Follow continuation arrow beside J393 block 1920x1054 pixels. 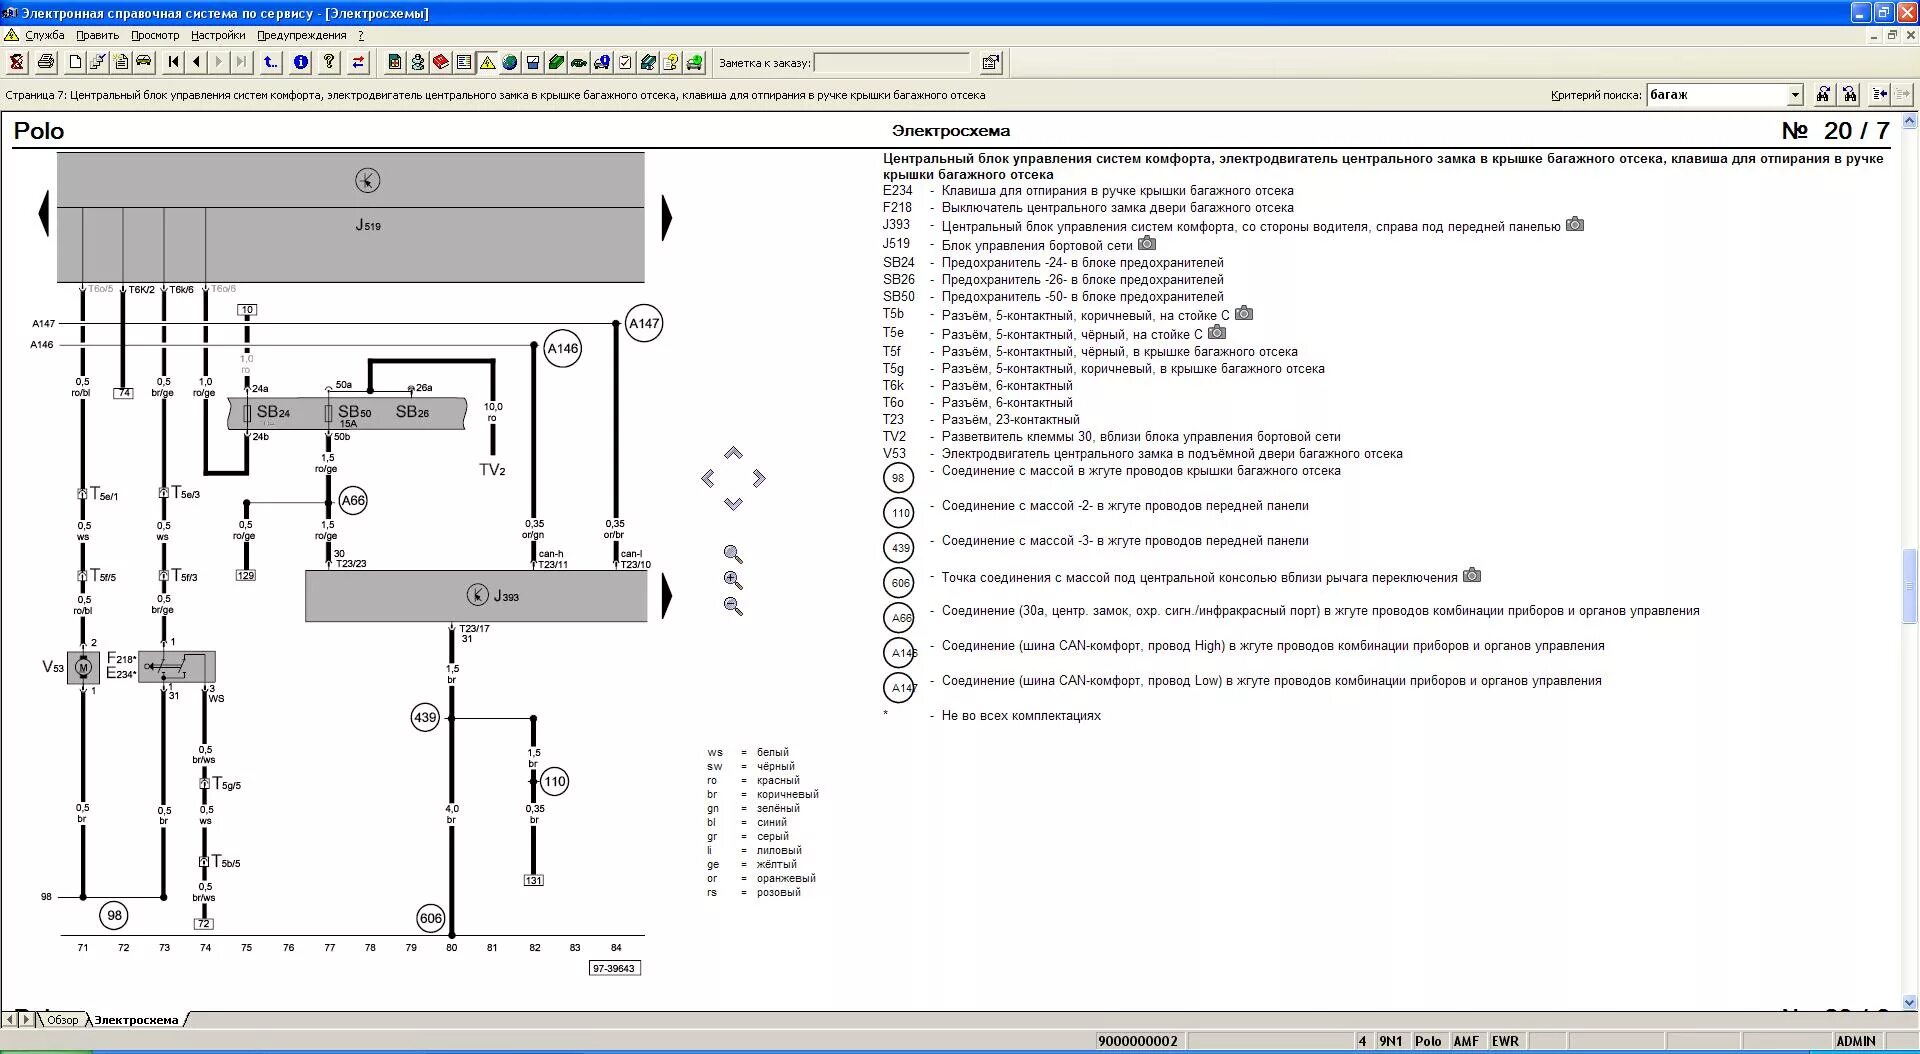click(x=667, y=596)
